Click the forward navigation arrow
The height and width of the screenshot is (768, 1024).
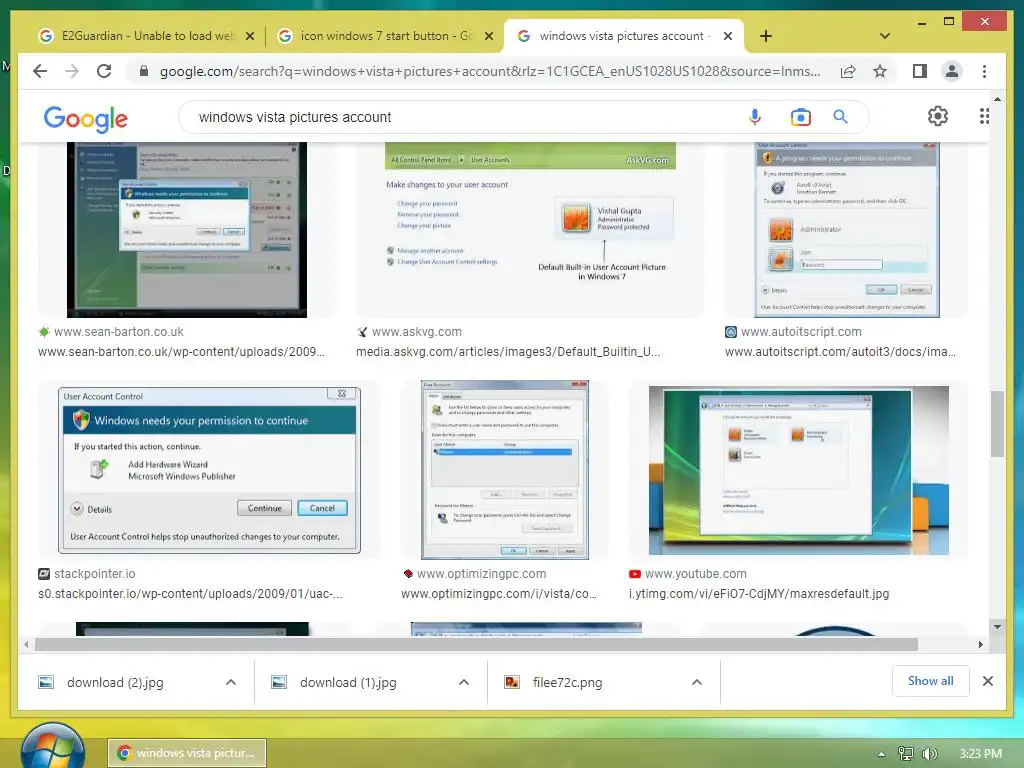(72, 71)
